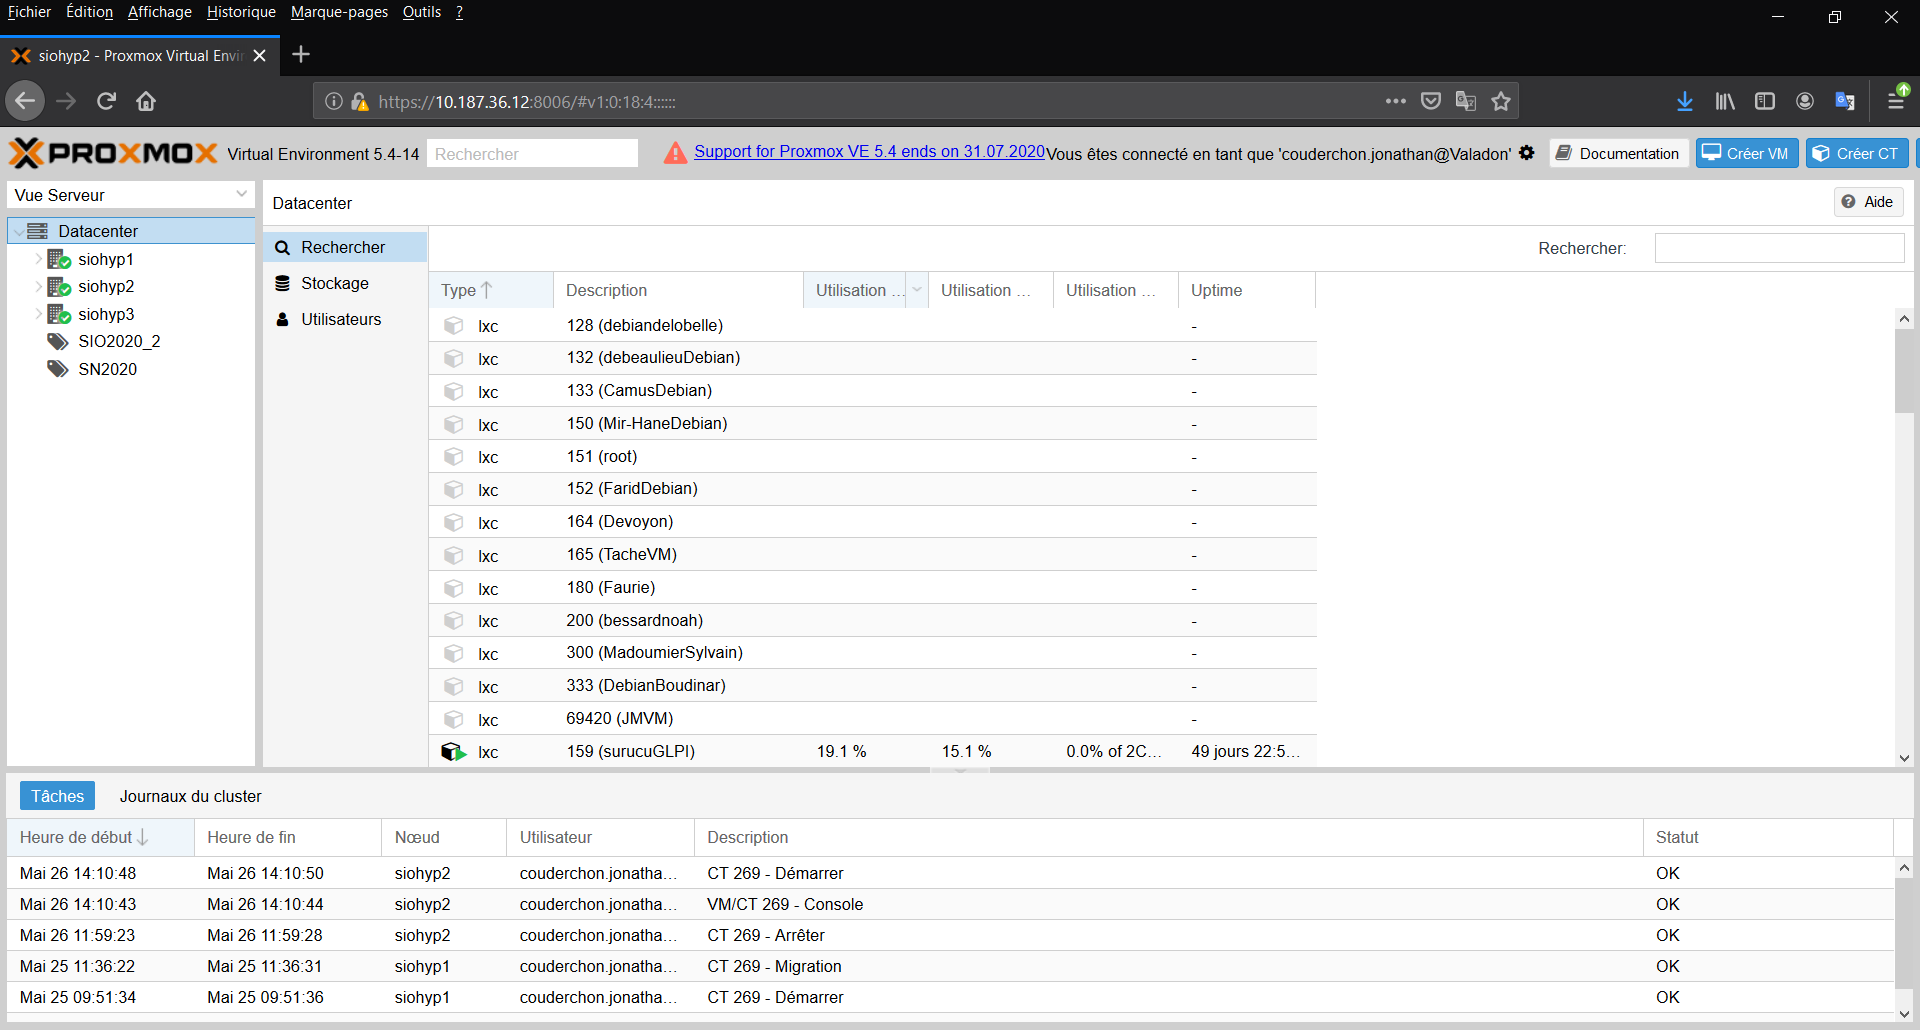Open the Utilisation column header dropdown arrow
The image size is (1920, 1030).
point(916,290)
